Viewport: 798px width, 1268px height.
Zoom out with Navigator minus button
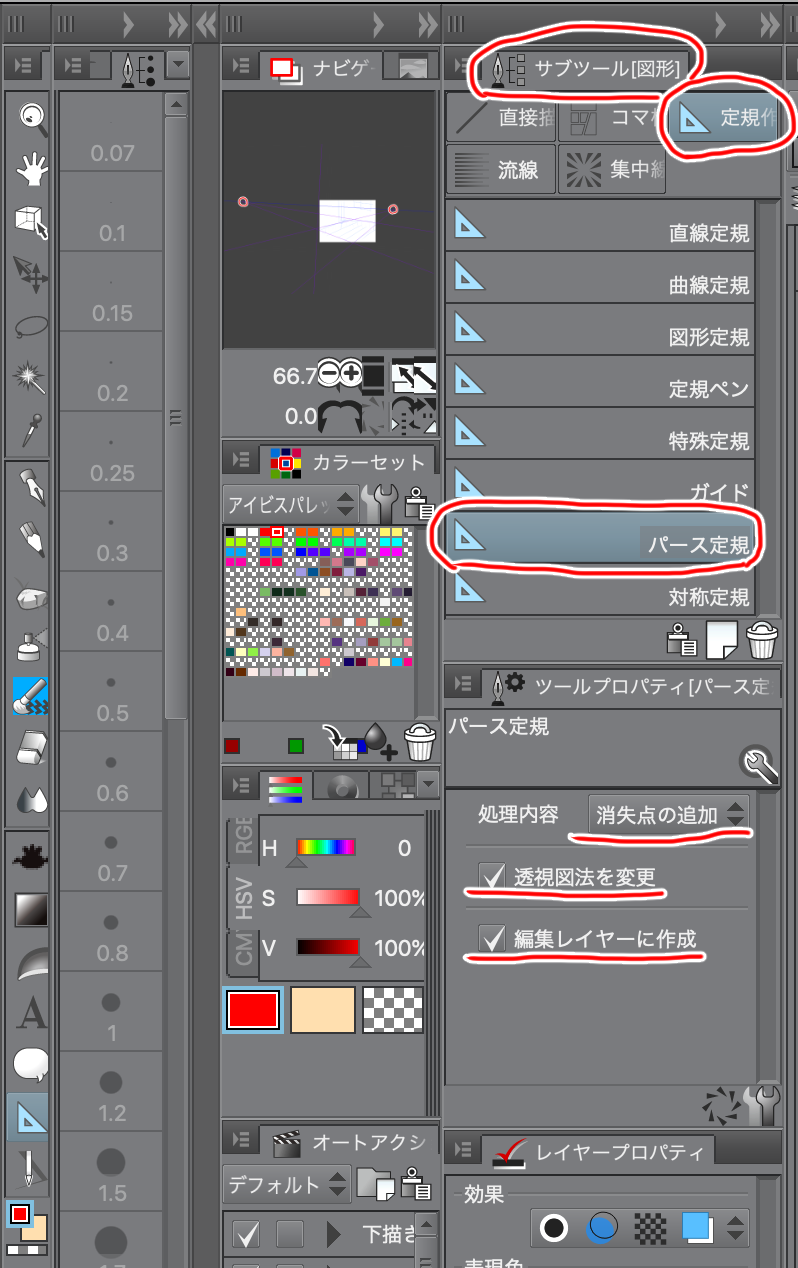pyautogui.click(x=329, y=374)
